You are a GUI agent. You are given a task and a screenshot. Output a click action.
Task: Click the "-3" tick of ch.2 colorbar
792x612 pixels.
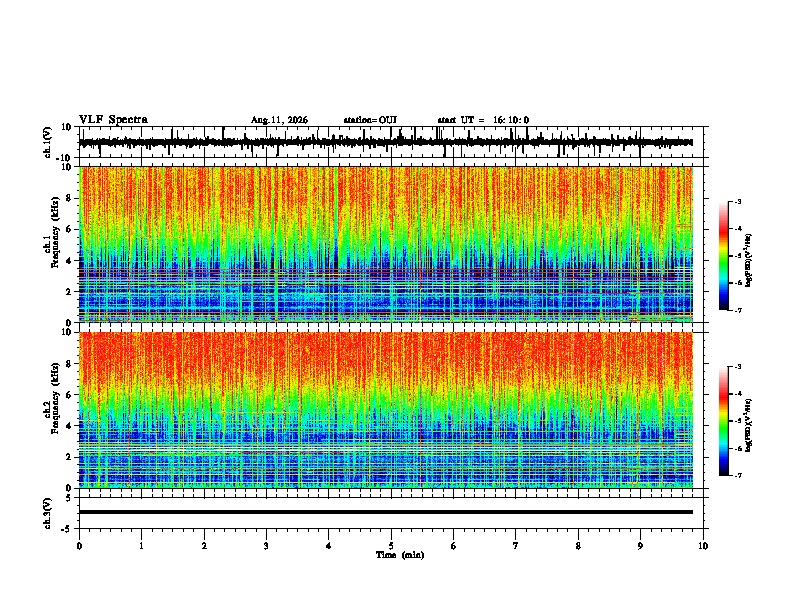[738, 367]
